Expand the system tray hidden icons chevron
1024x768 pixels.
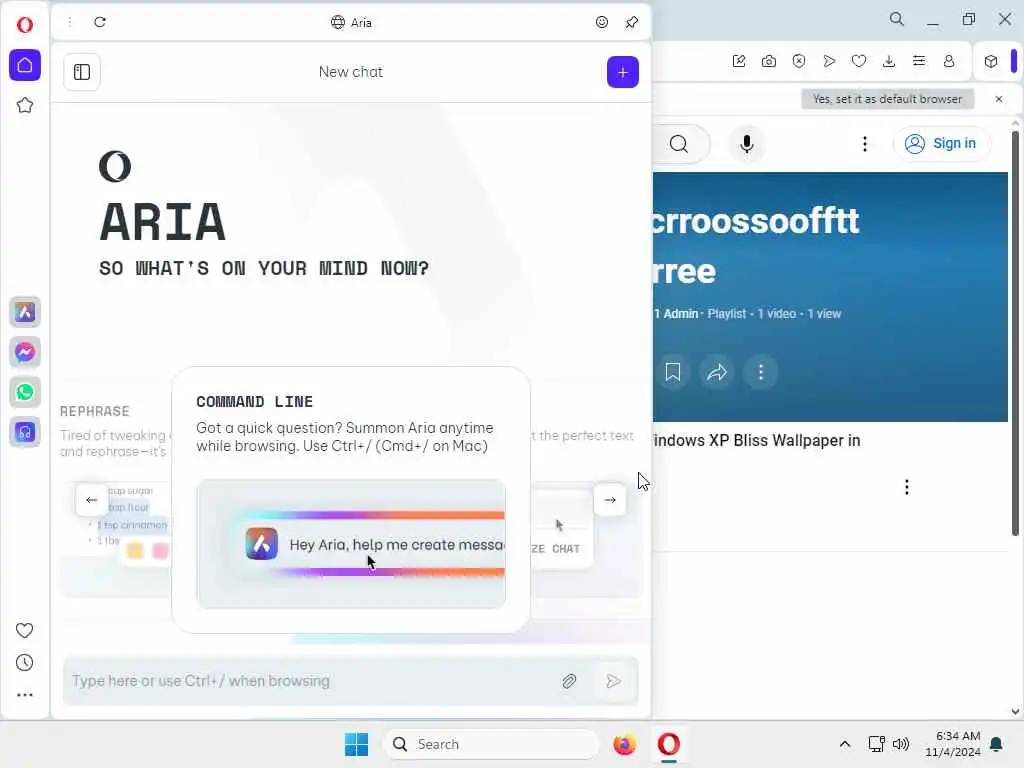[844, 744]
